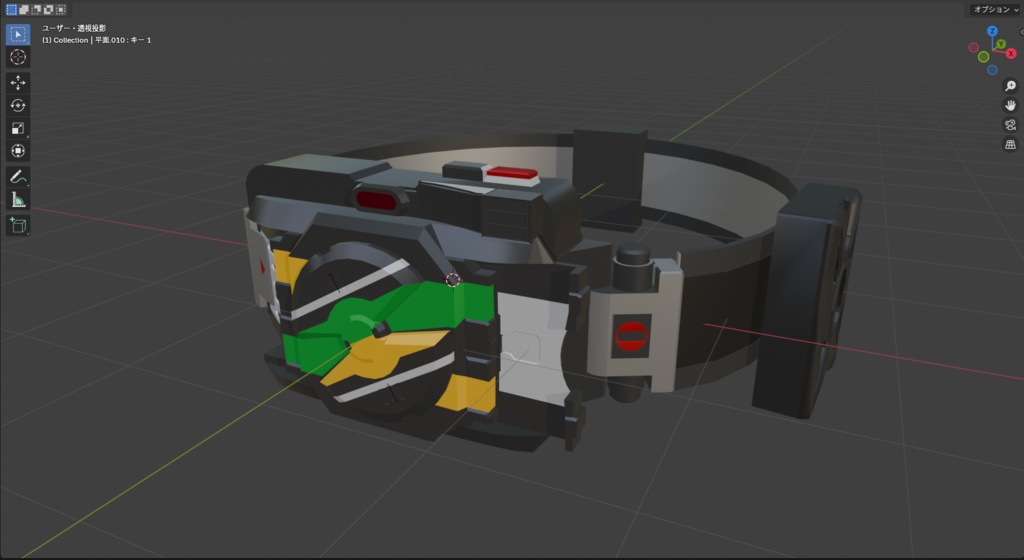Select the Transform tool

[x=18, y=151]
